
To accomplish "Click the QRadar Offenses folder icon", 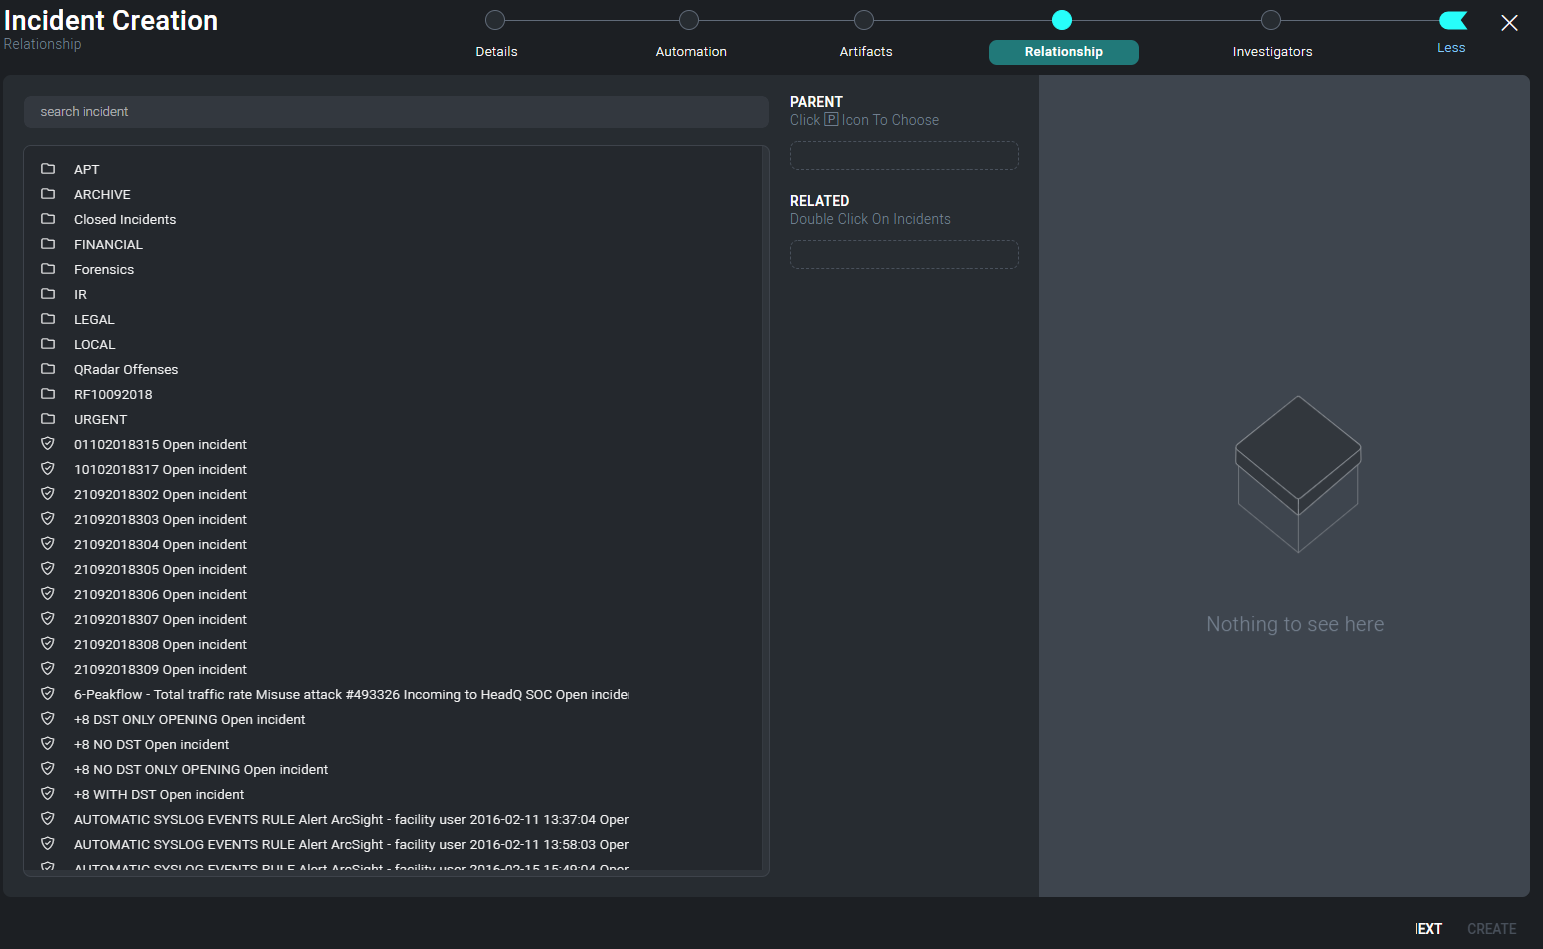I will point(48,369).
